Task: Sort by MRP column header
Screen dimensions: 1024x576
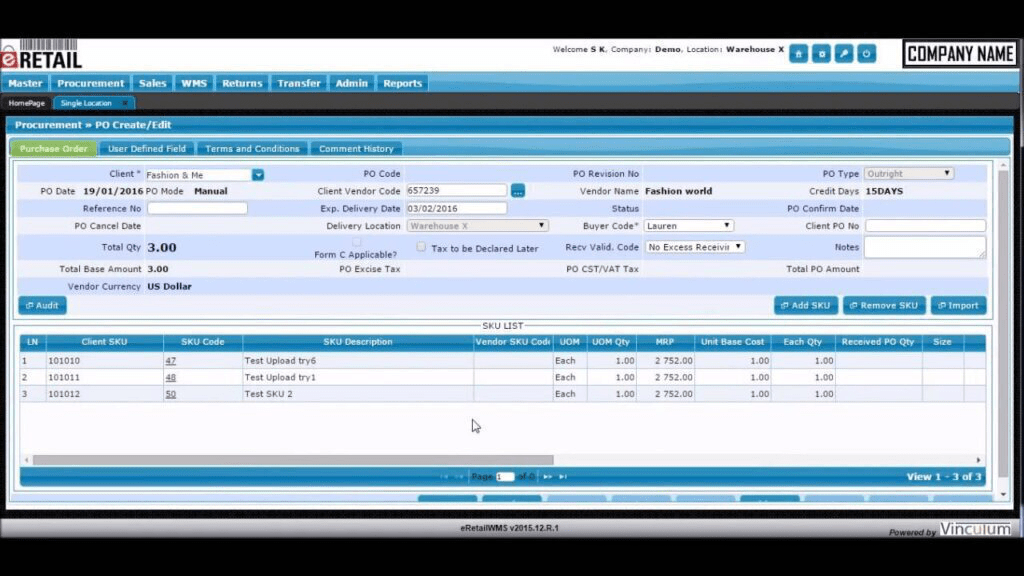Action: (x=665, y=342)
